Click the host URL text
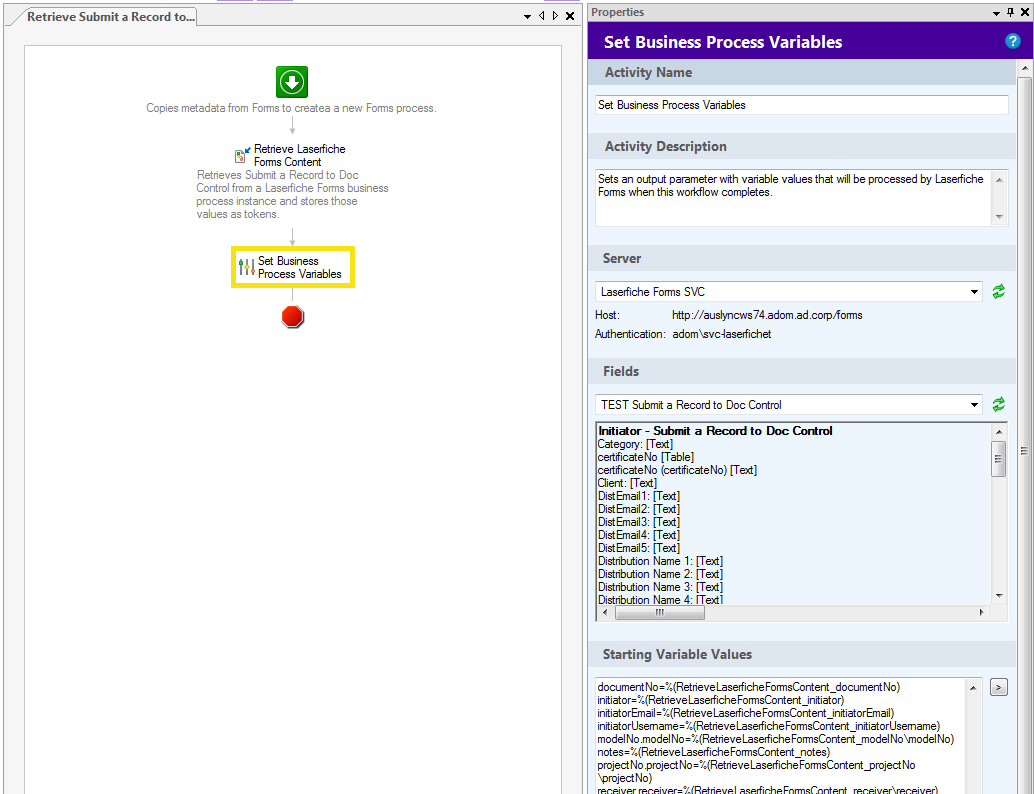 pos(767,315)
